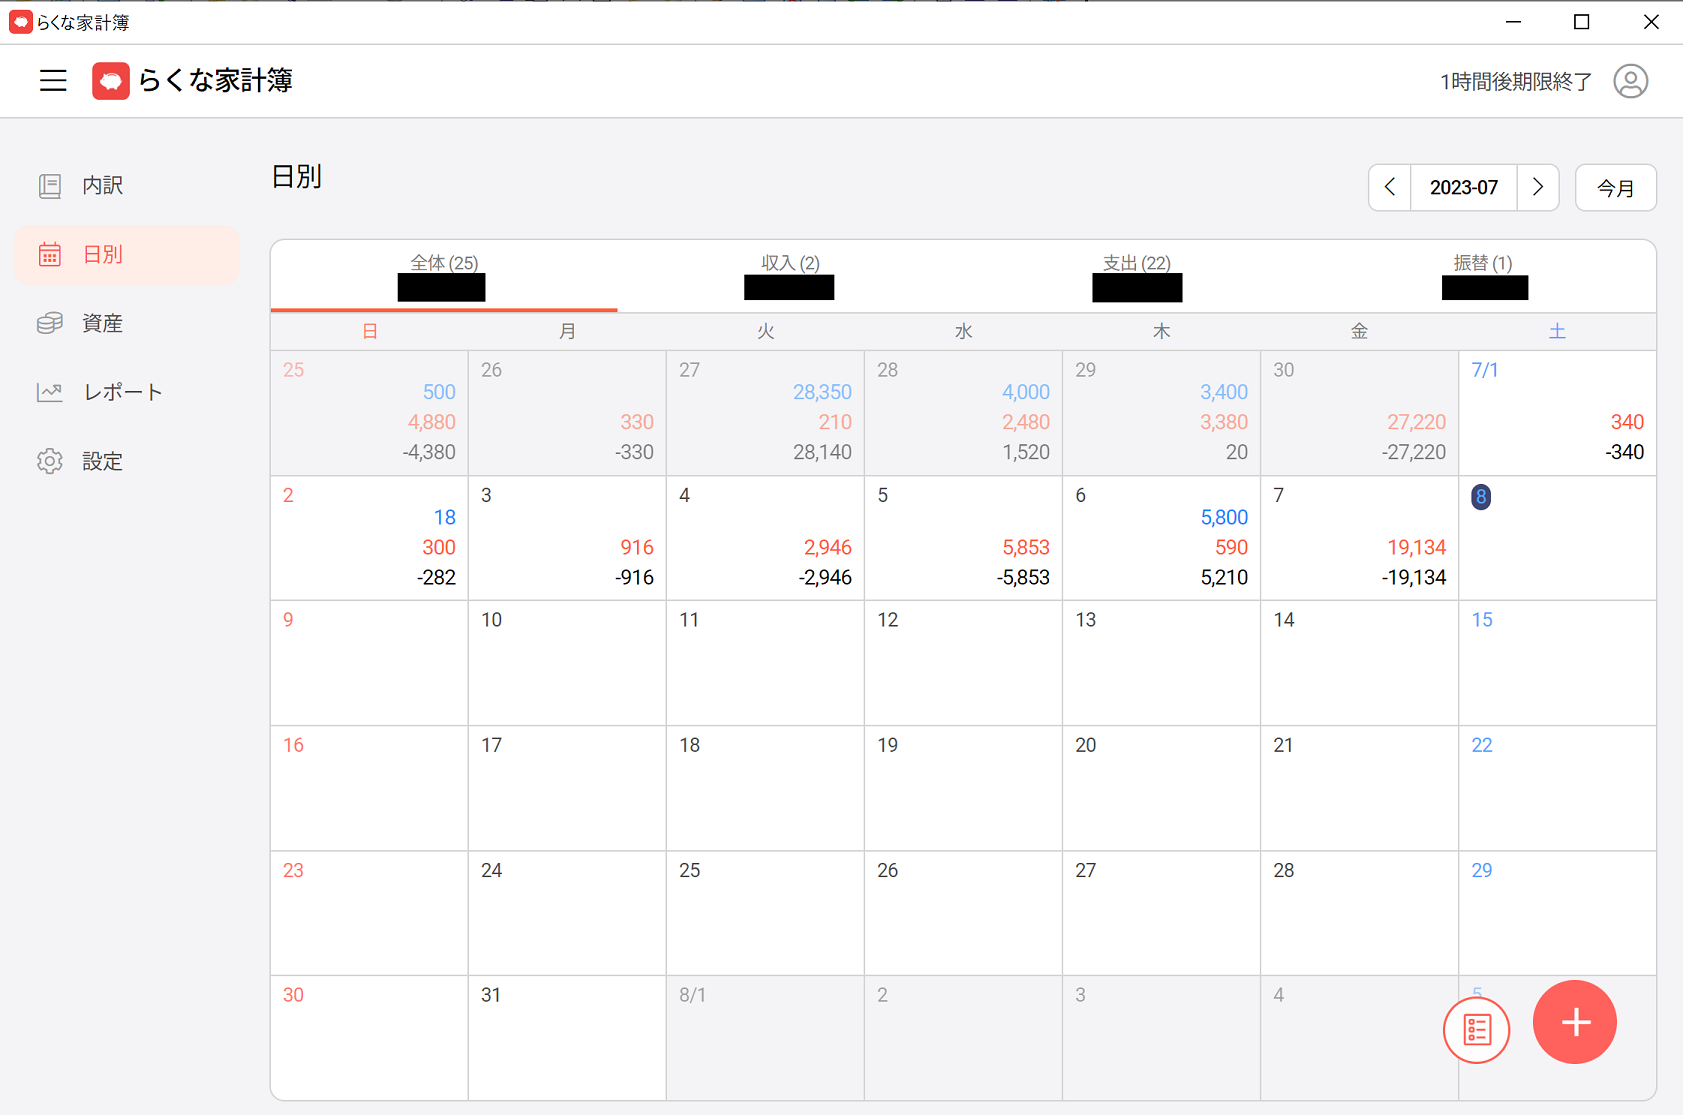Open the hamburger navigation menu
Image resolution: width=1683 pixels, height=1115 pixels.
53,81
